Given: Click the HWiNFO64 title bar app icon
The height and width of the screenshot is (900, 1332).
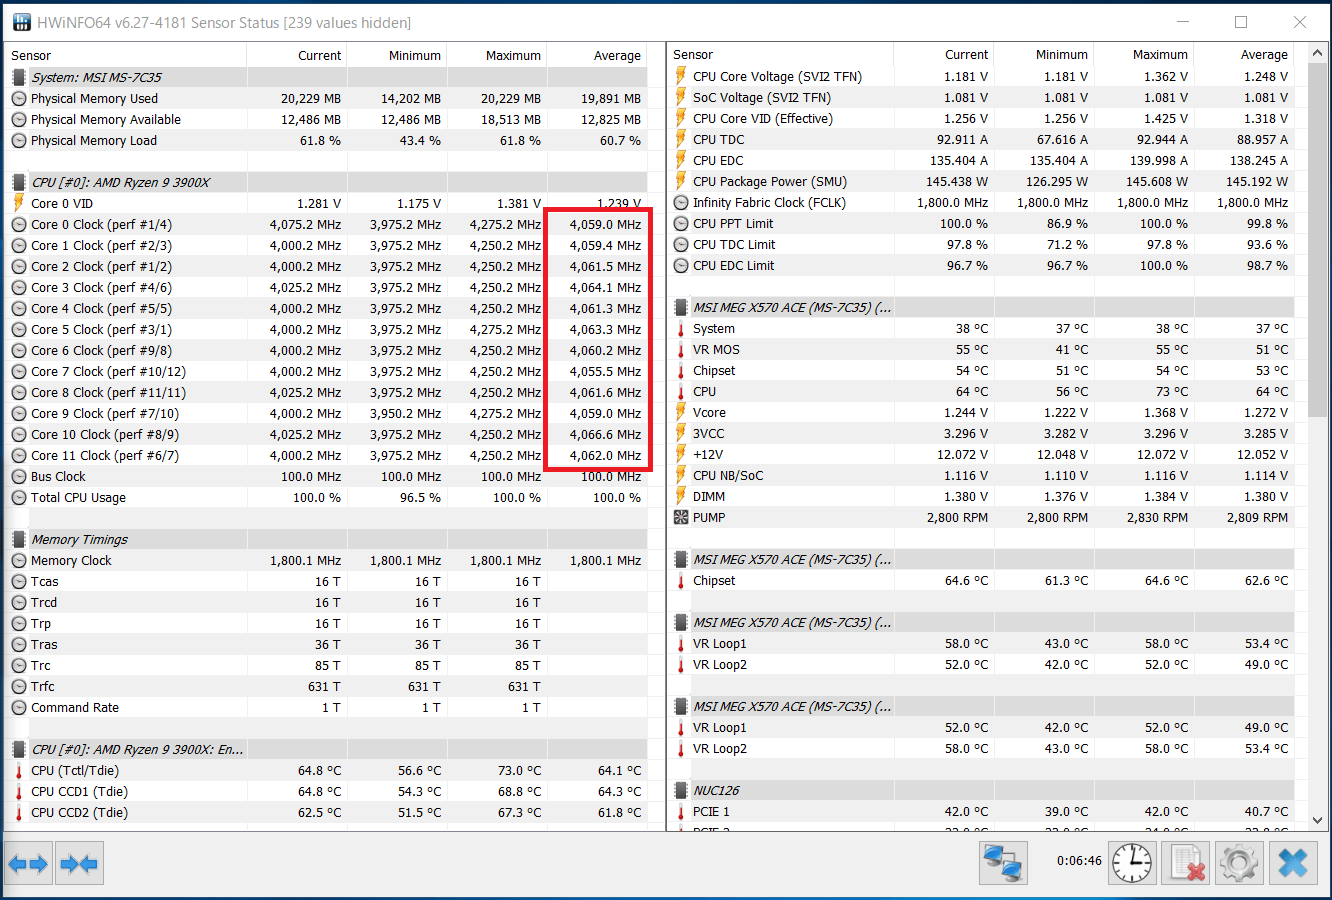Looking at the screenshot, I should pyautogui.click(x=21, y=22).
